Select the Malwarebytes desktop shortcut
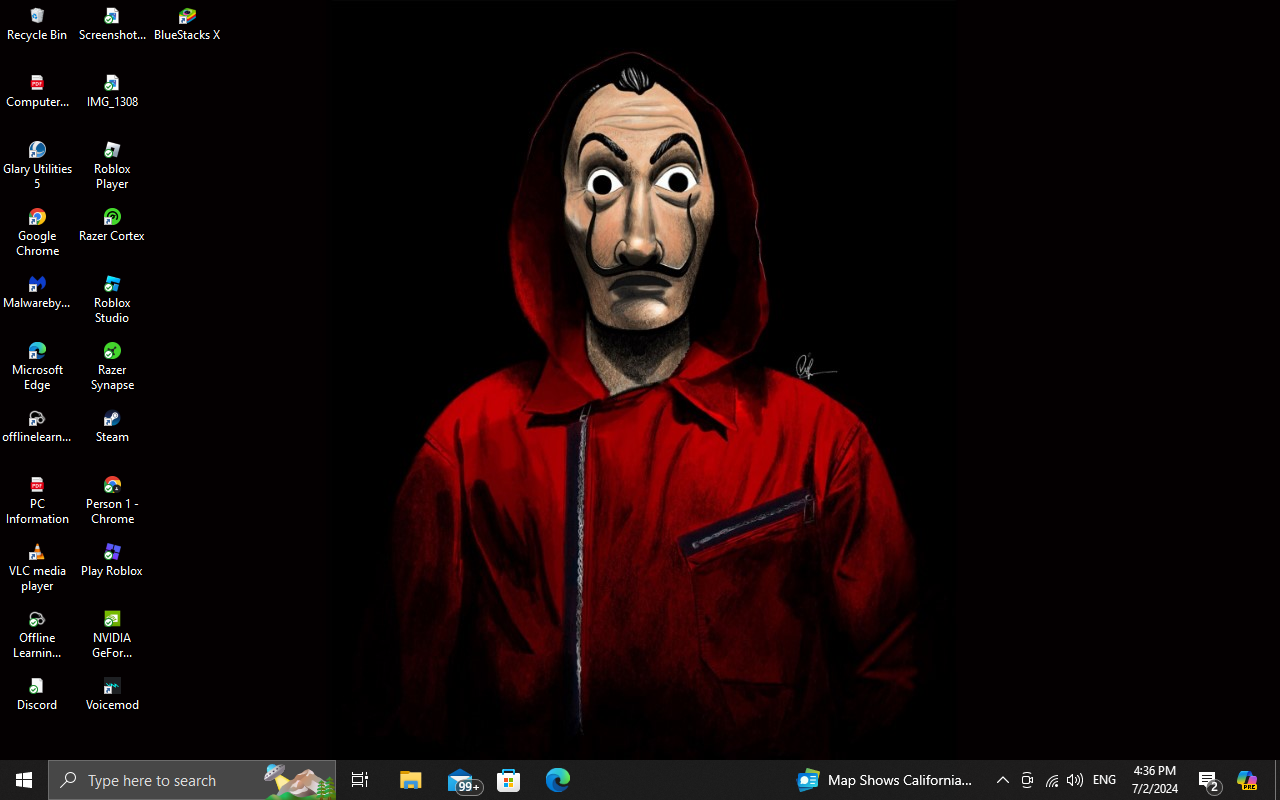Screen dimensions: 1280x800 (37, 293)
